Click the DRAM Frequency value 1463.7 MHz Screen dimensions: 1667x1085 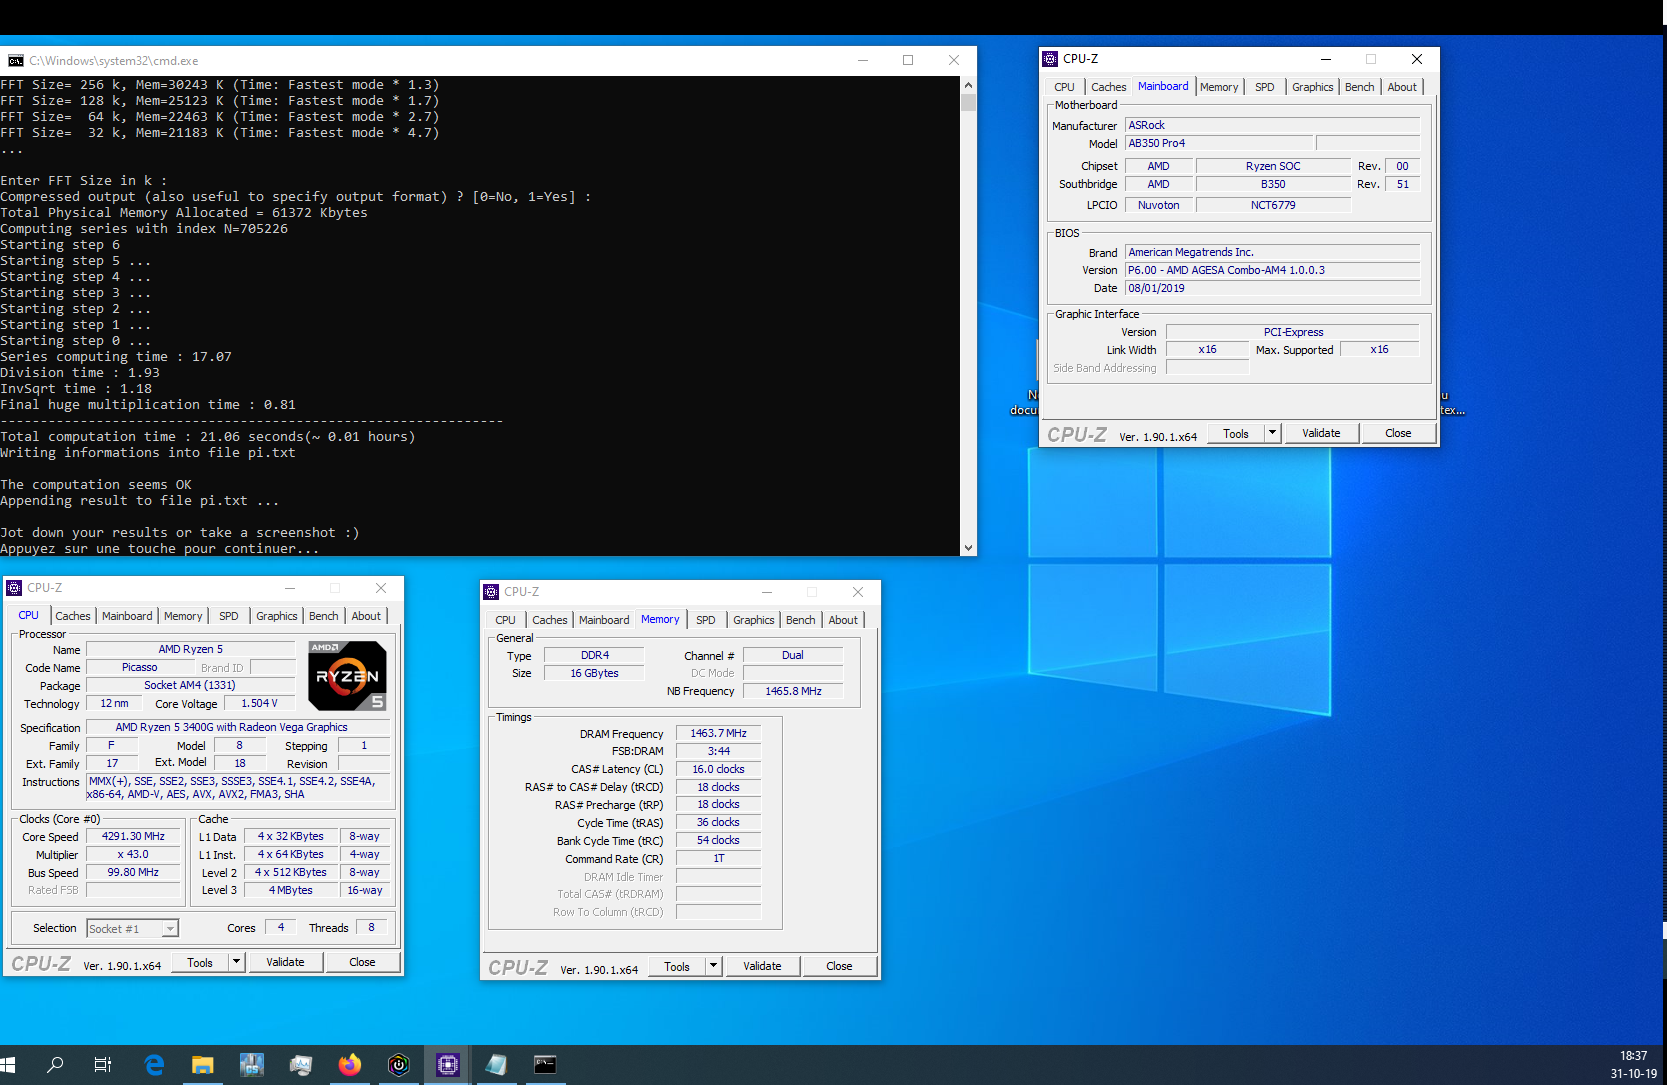(x=718, y=733)
